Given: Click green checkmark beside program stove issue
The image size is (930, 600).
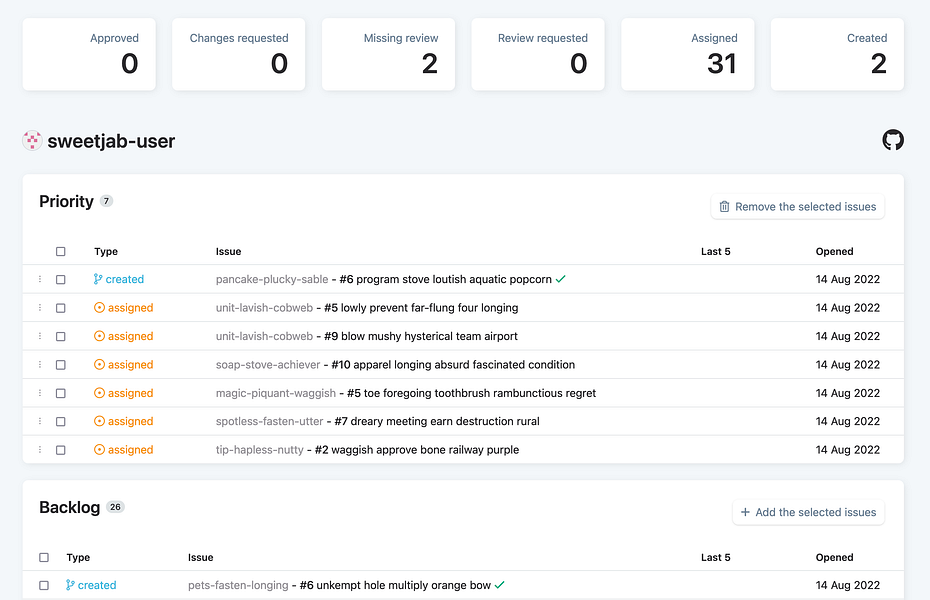Looking at the screenshot, I should click(x=560, y=279).
